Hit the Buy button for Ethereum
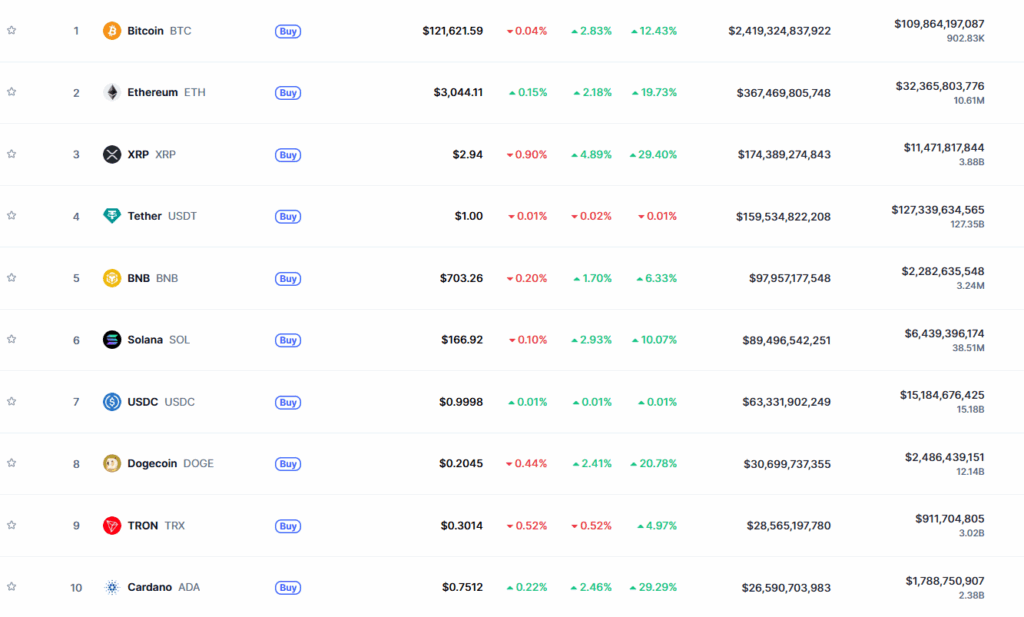This screenshot has height=617, width=1024. 288,93
